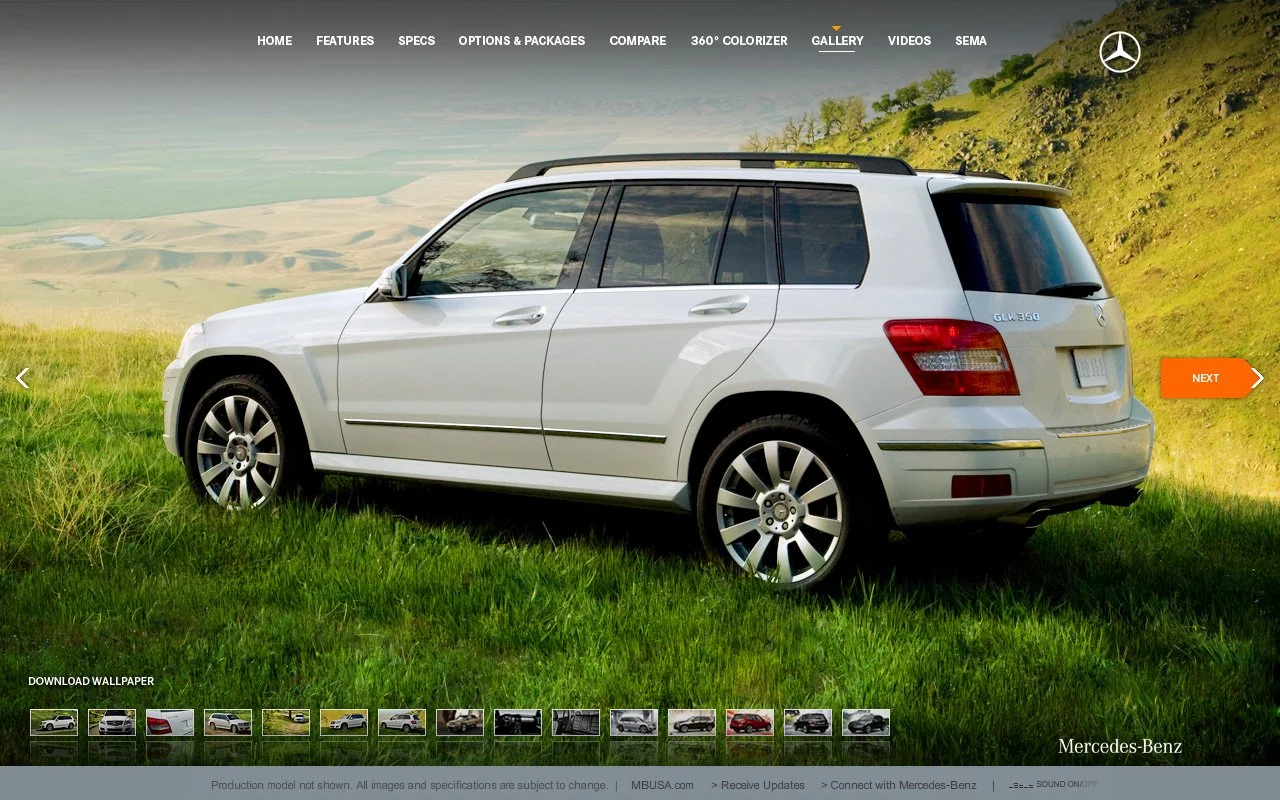Select the thirteenth thumbnail with red SUV
The width and height of the screenshot is (1280, 800).
click(750, 722)
